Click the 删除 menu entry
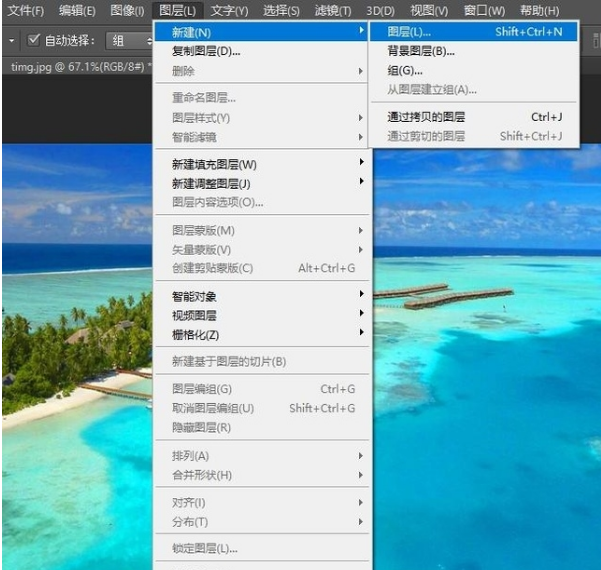Image resolution: width=601 pixels, height=570 pixels. (261, 71)
